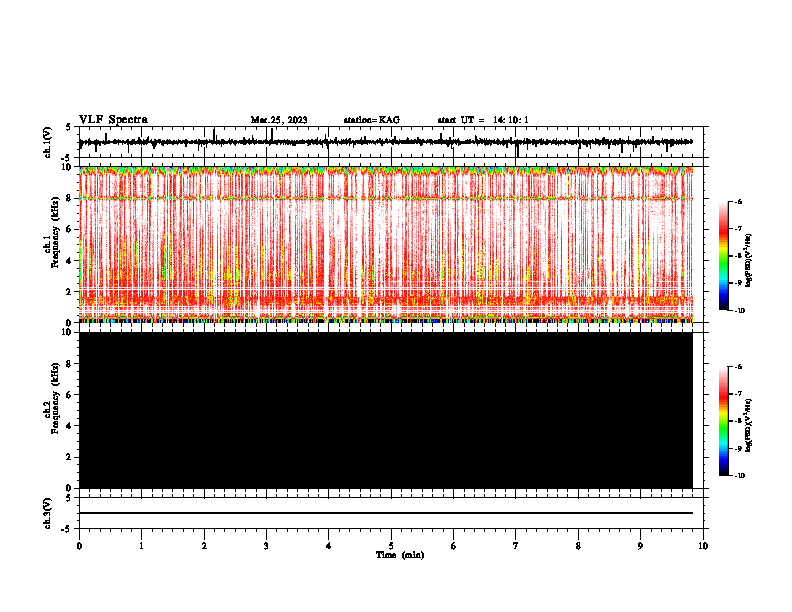Click the "-7" tick on ch.1 colorbar

pos(738,229)
